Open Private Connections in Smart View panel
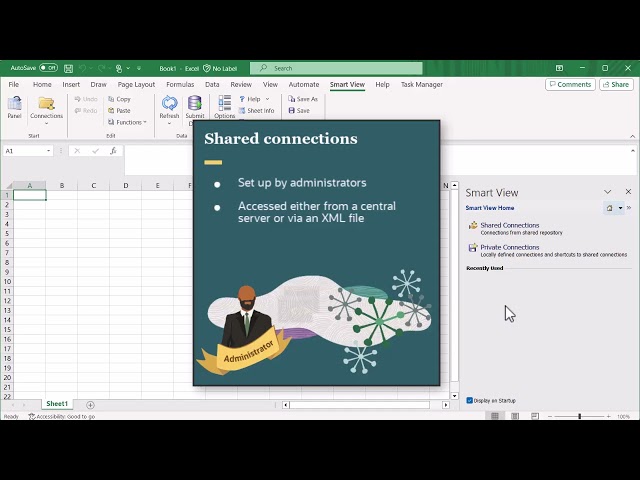Image resolution: width=640 pixels, height=480 pixels. tap(509, 247)
